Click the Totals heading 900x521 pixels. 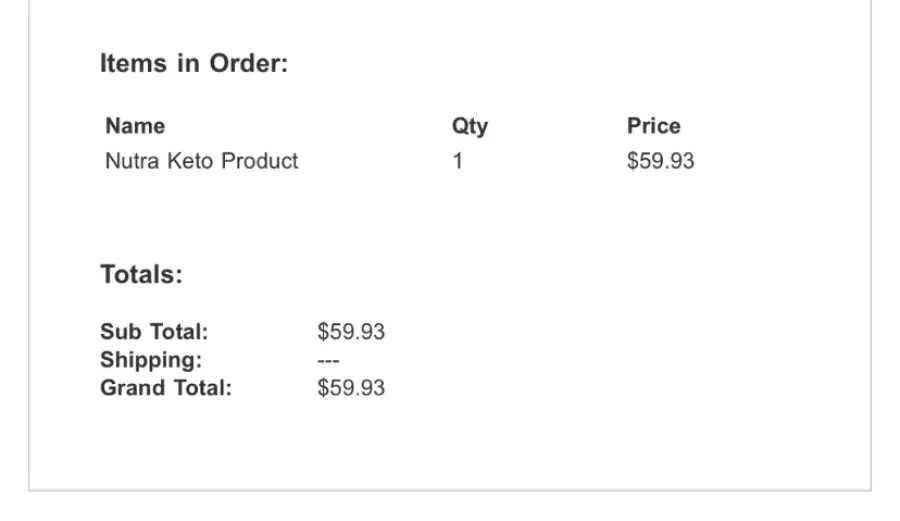coord(141,274)
